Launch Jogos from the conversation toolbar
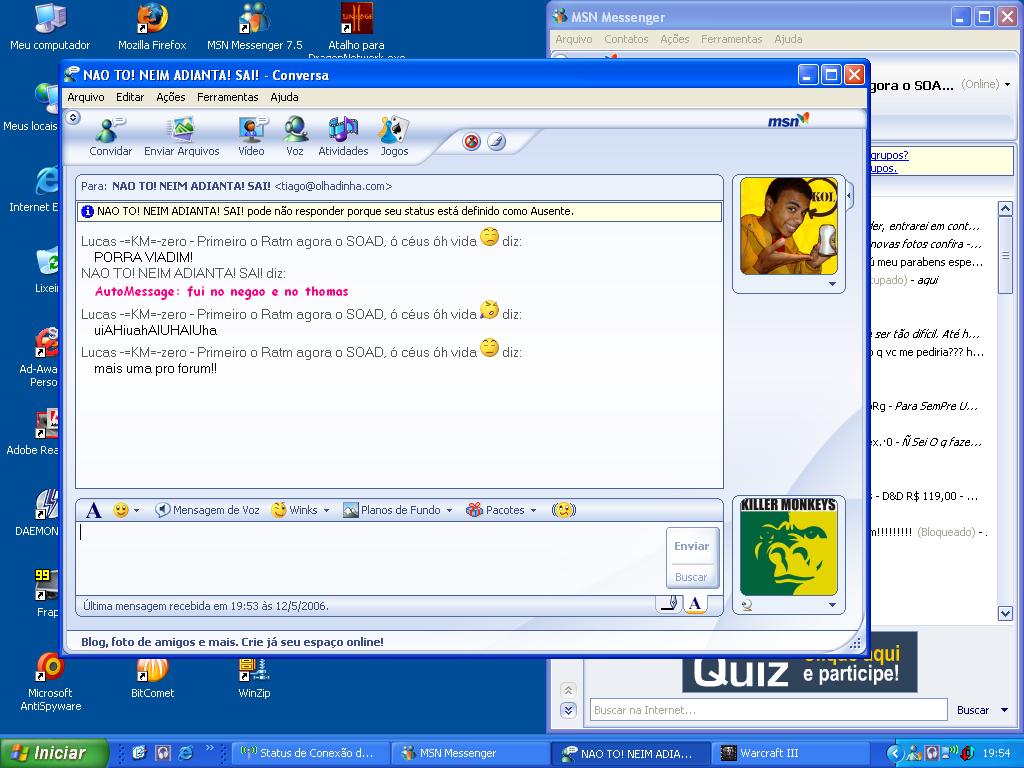The height and width of the screenshot is (768, 1024). pyautogui.click(x=394, y=136)
